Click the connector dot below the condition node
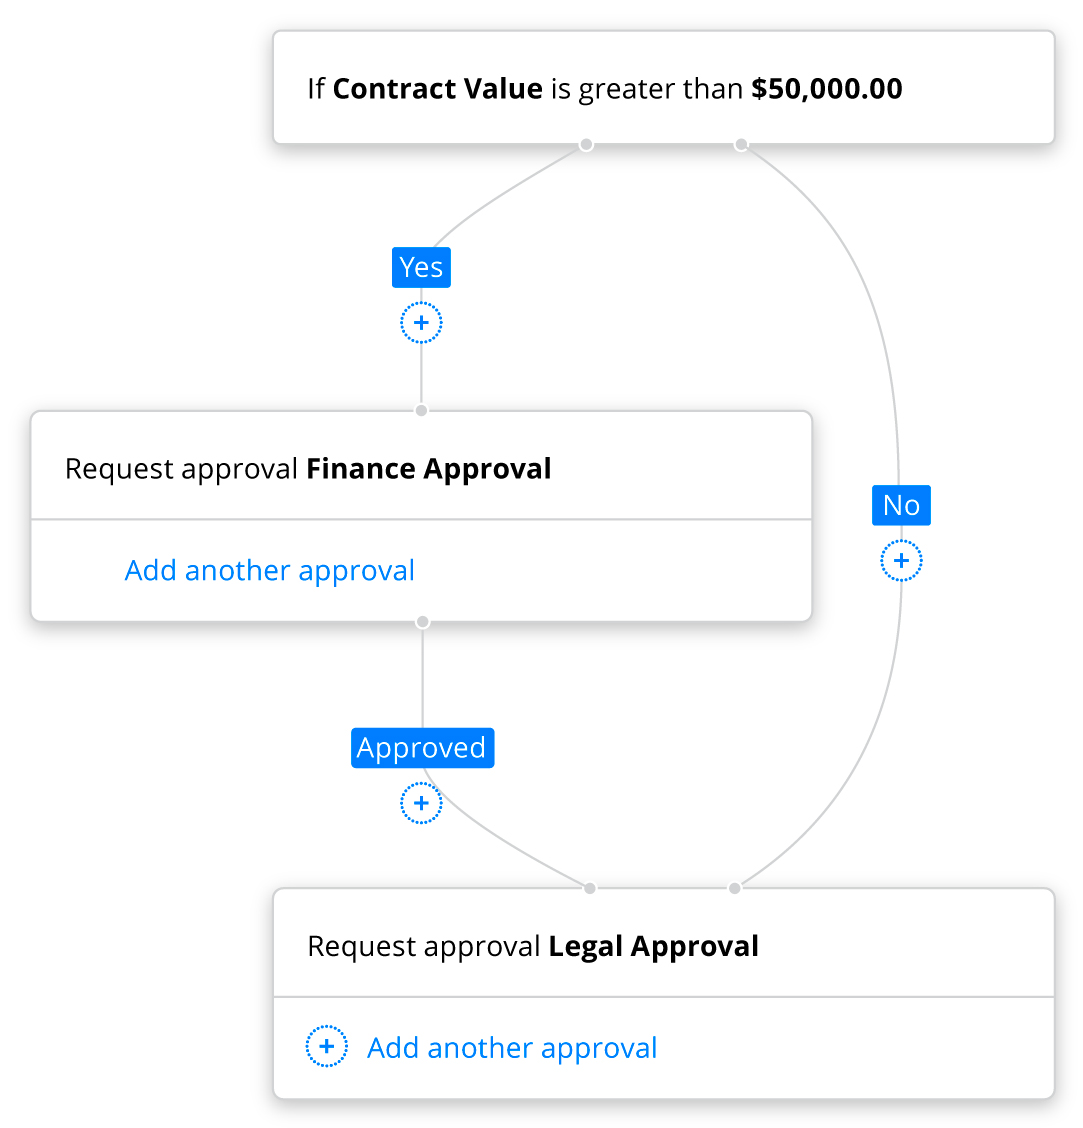 (x=586, y=144)
